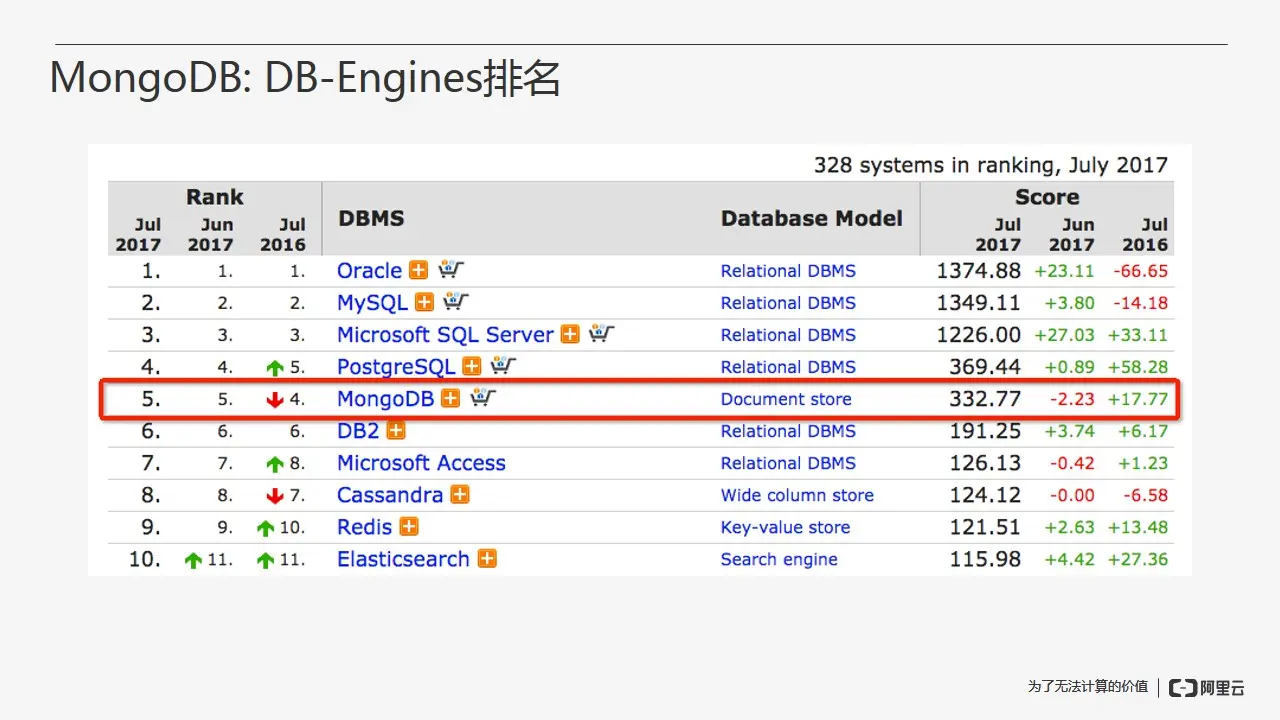Click the DBMS column header

371,218
